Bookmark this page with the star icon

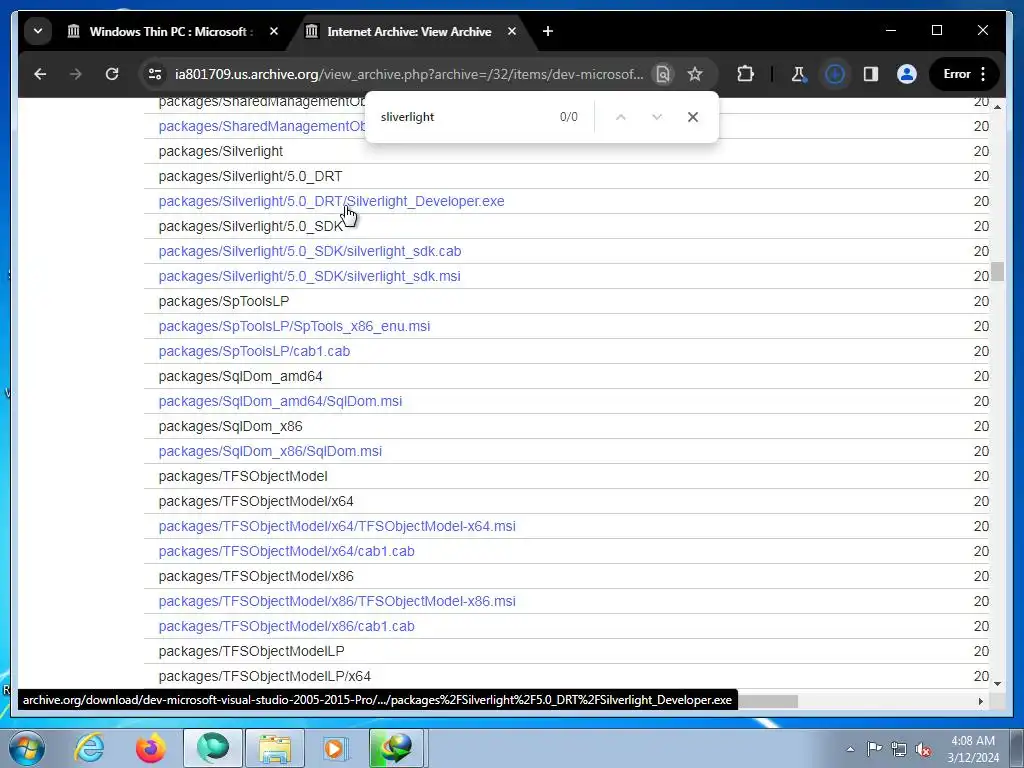click(x=695, y=74)
